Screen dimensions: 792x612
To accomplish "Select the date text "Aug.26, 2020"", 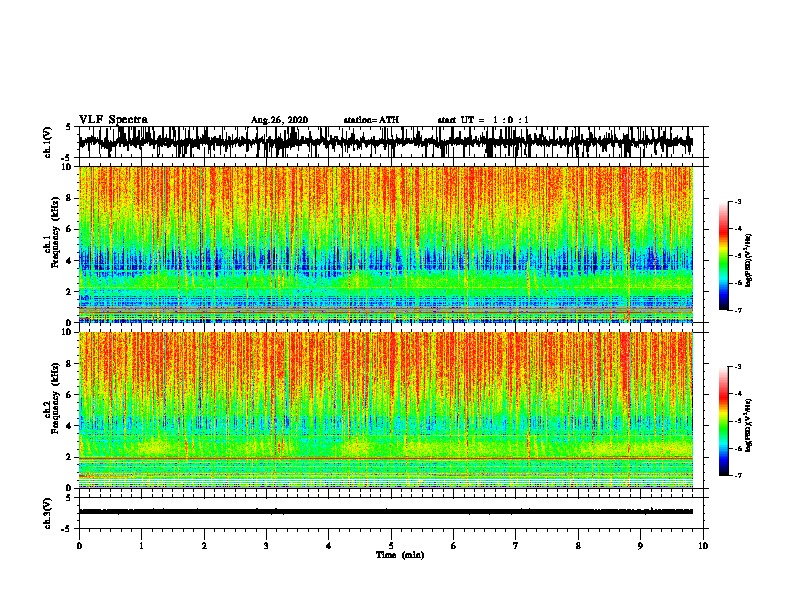I will (x=279, y=120).
